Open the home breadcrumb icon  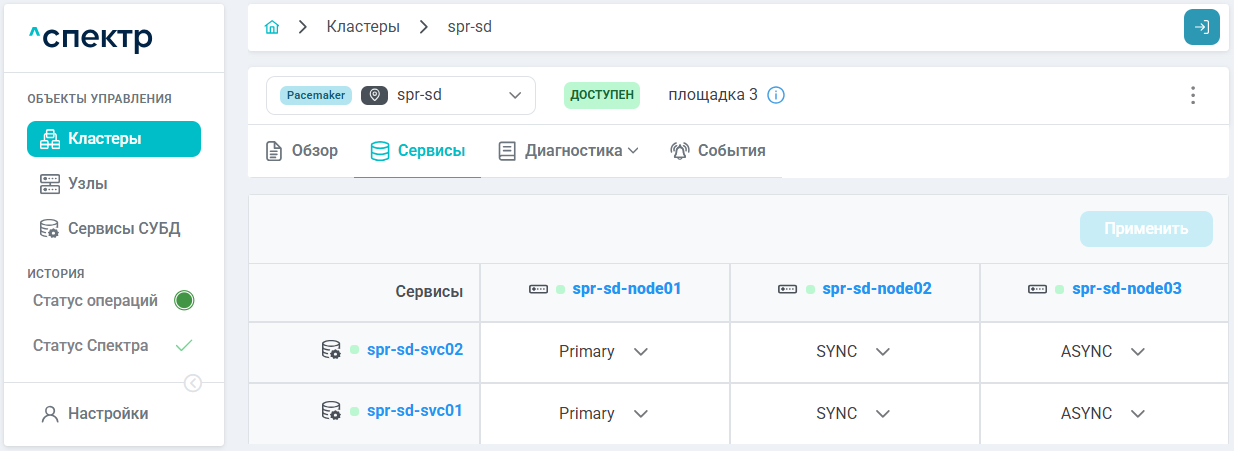[x=271, y=27]
